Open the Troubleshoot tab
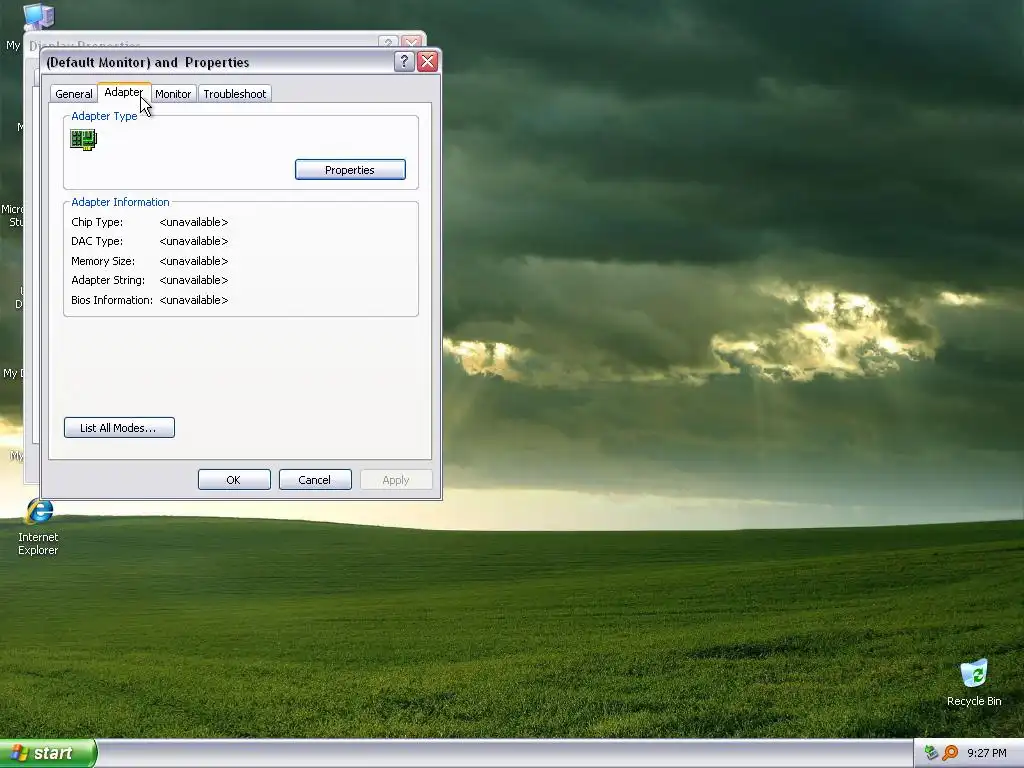Viewport: 1024px width, 768px height. coord(234,94)
